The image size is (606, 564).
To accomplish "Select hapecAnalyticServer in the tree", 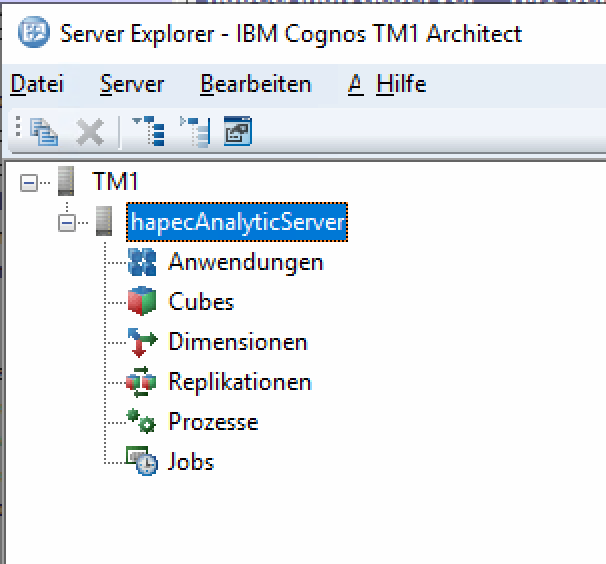I will tap(237, 222).
